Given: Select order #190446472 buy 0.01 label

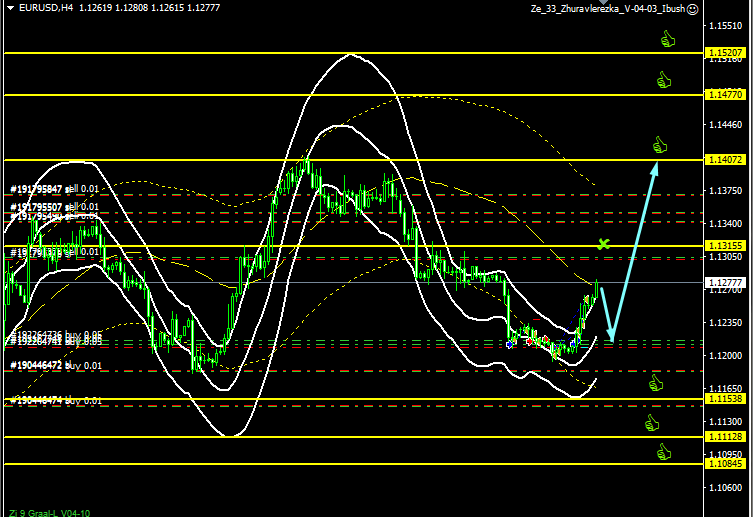Looking at the screenshot, I should [x=56, y=365].
